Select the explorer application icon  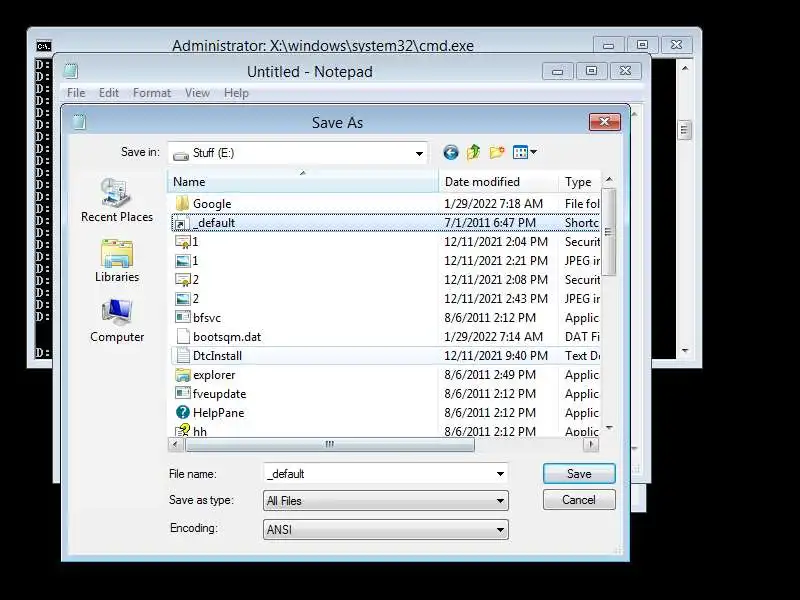coord(182,374)
